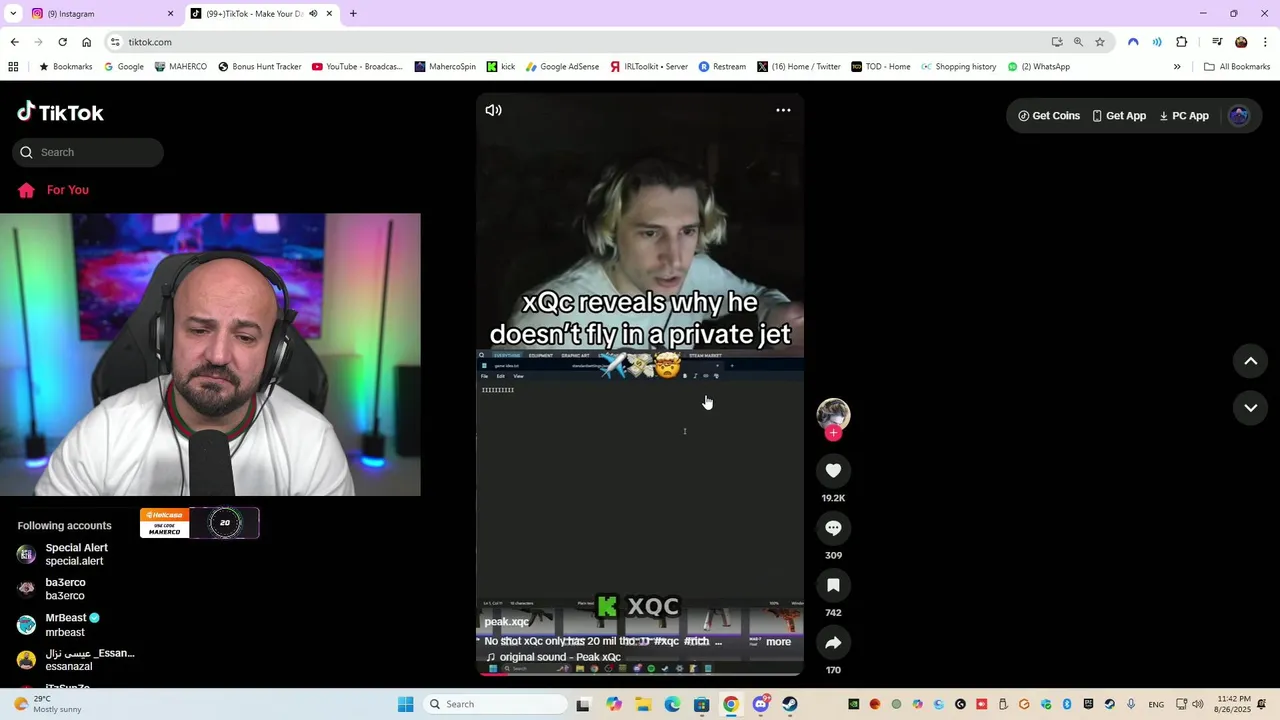Go to next video with down chevron
The image size is (1280, 720).
pyautogui.click(x=1250, y=408)
